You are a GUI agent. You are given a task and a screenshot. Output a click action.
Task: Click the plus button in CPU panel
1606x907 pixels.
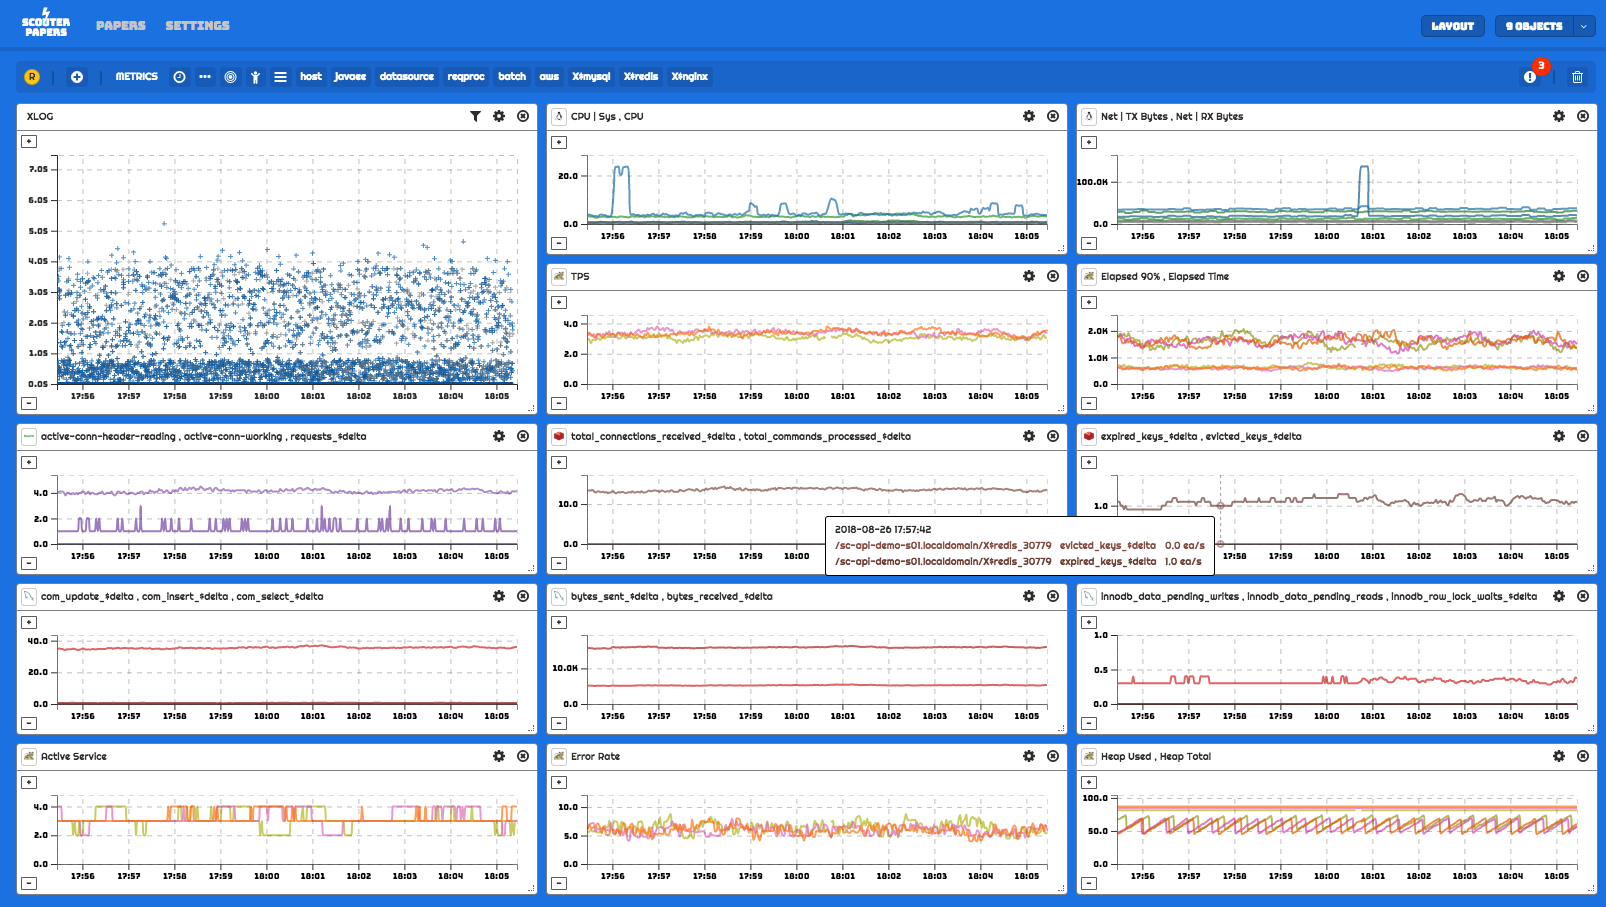(x=559, y=142)
